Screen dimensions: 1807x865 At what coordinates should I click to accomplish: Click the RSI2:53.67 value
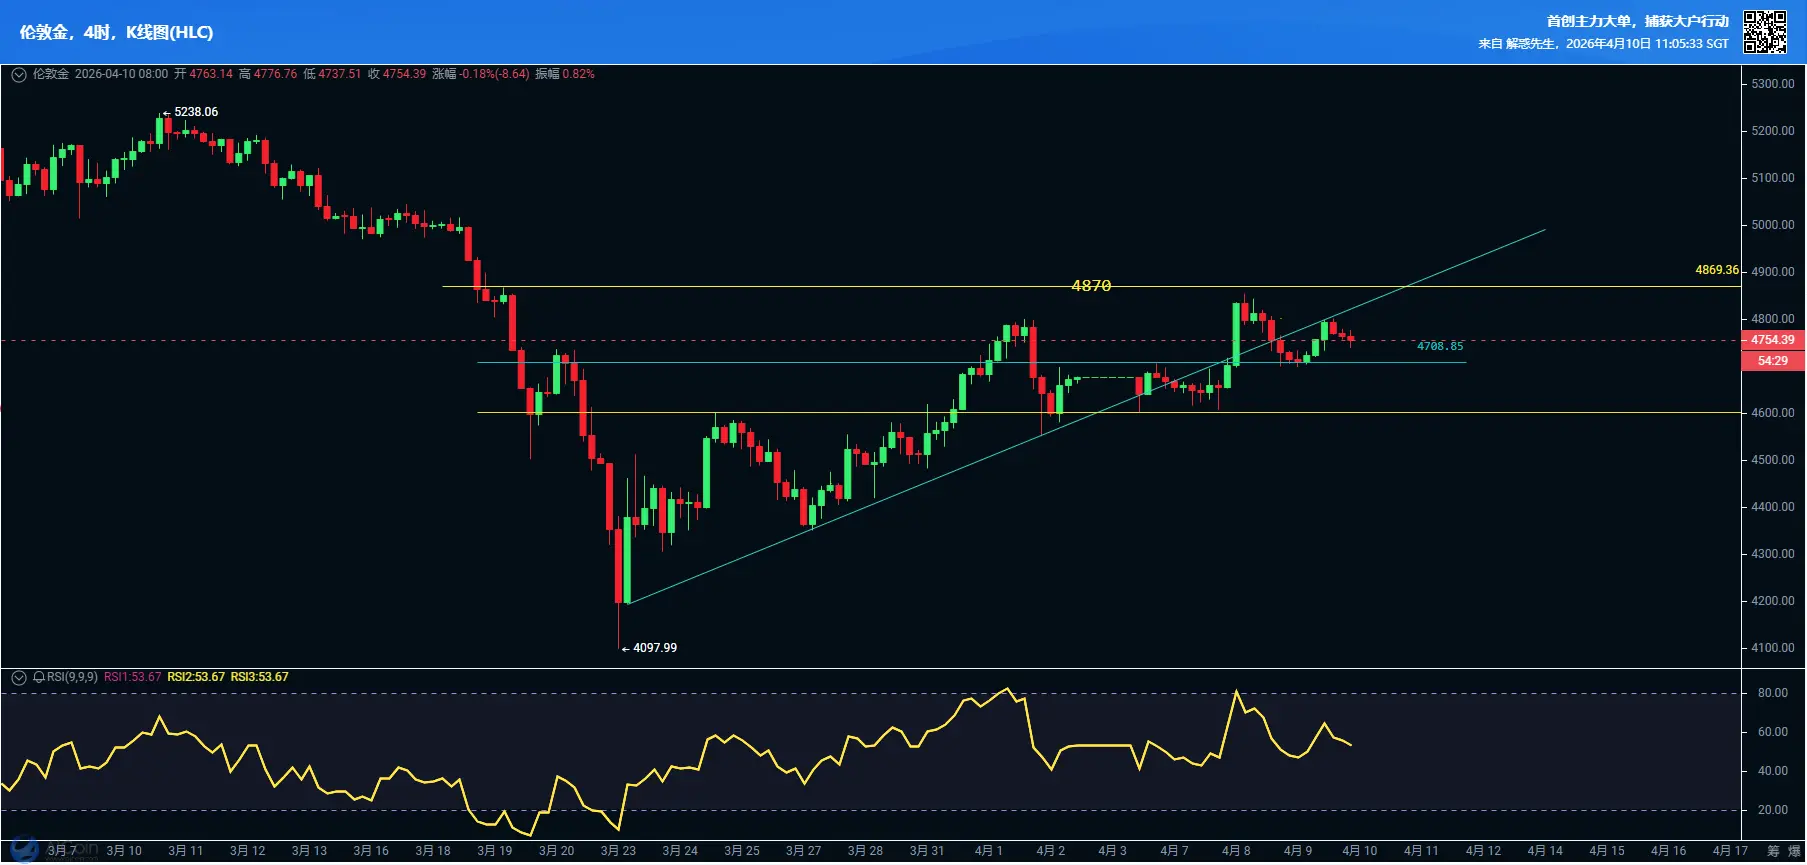tap(196, 677)
